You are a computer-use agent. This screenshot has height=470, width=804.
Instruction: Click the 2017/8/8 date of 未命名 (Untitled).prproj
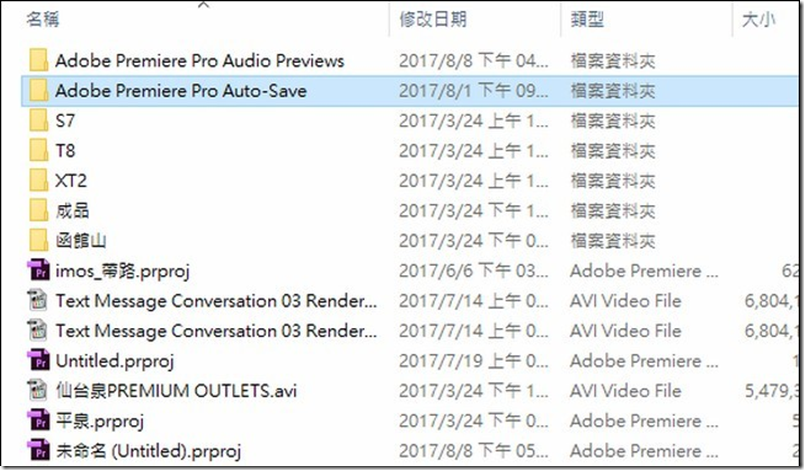(x=435, y=451)
